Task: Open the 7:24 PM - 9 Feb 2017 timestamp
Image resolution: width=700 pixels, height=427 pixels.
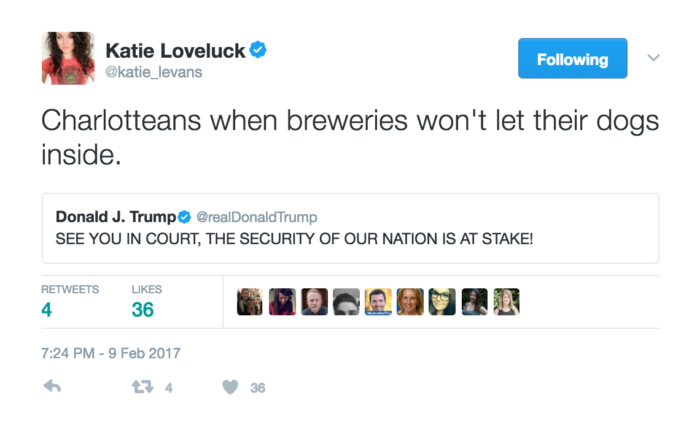Action: pyautogui.click(x=111, y=353)
